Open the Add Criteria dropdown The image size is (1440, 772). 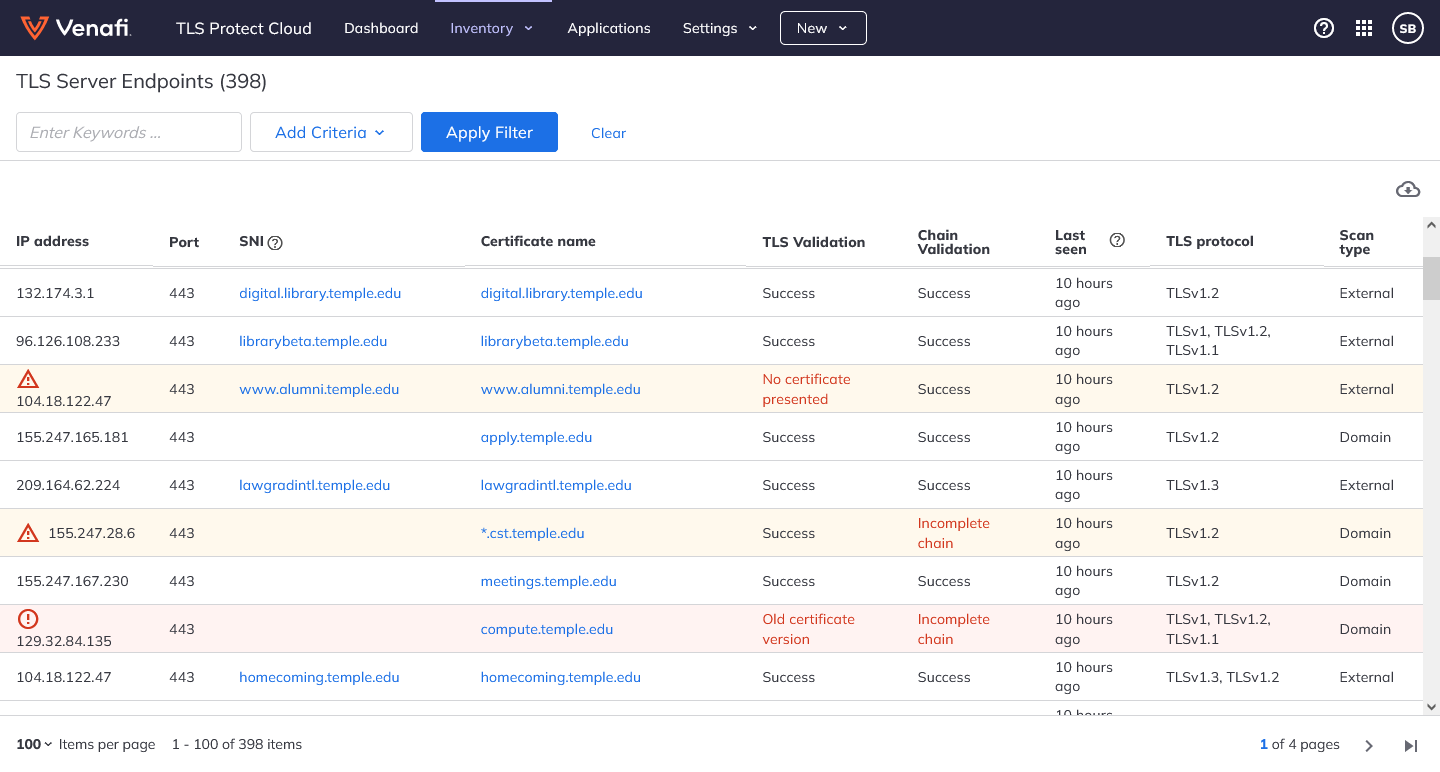tap(331, 131)
